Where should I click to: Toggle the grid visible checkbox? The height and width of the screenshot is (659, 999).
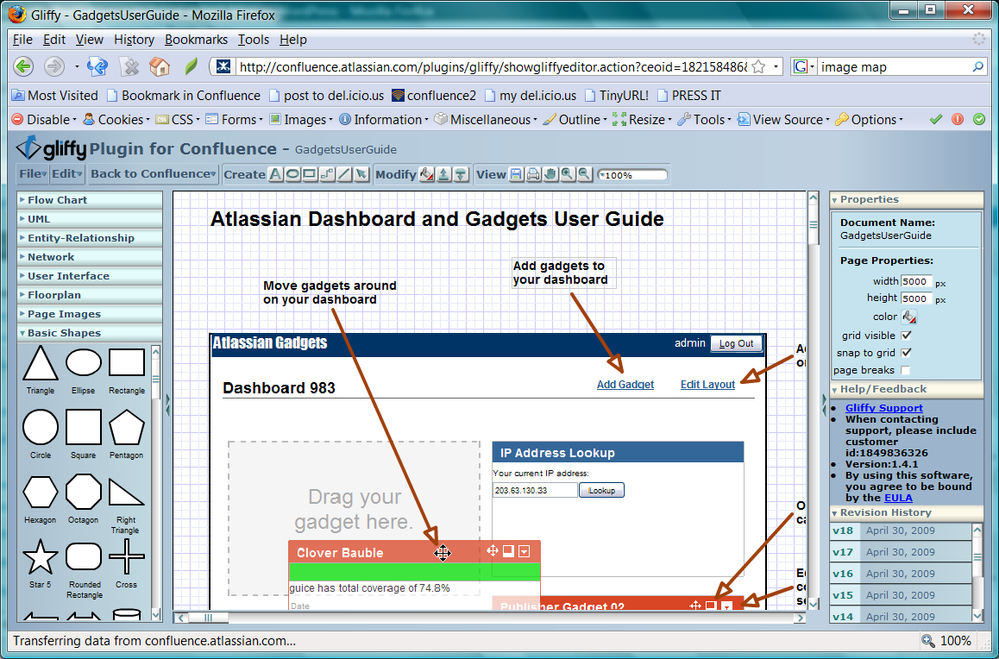pos(907,335)
